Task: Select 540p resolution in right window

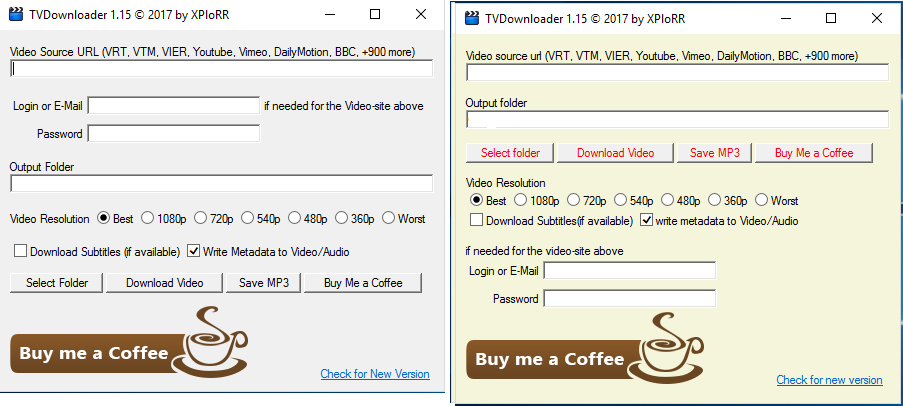Action: (x=620, y=200)
